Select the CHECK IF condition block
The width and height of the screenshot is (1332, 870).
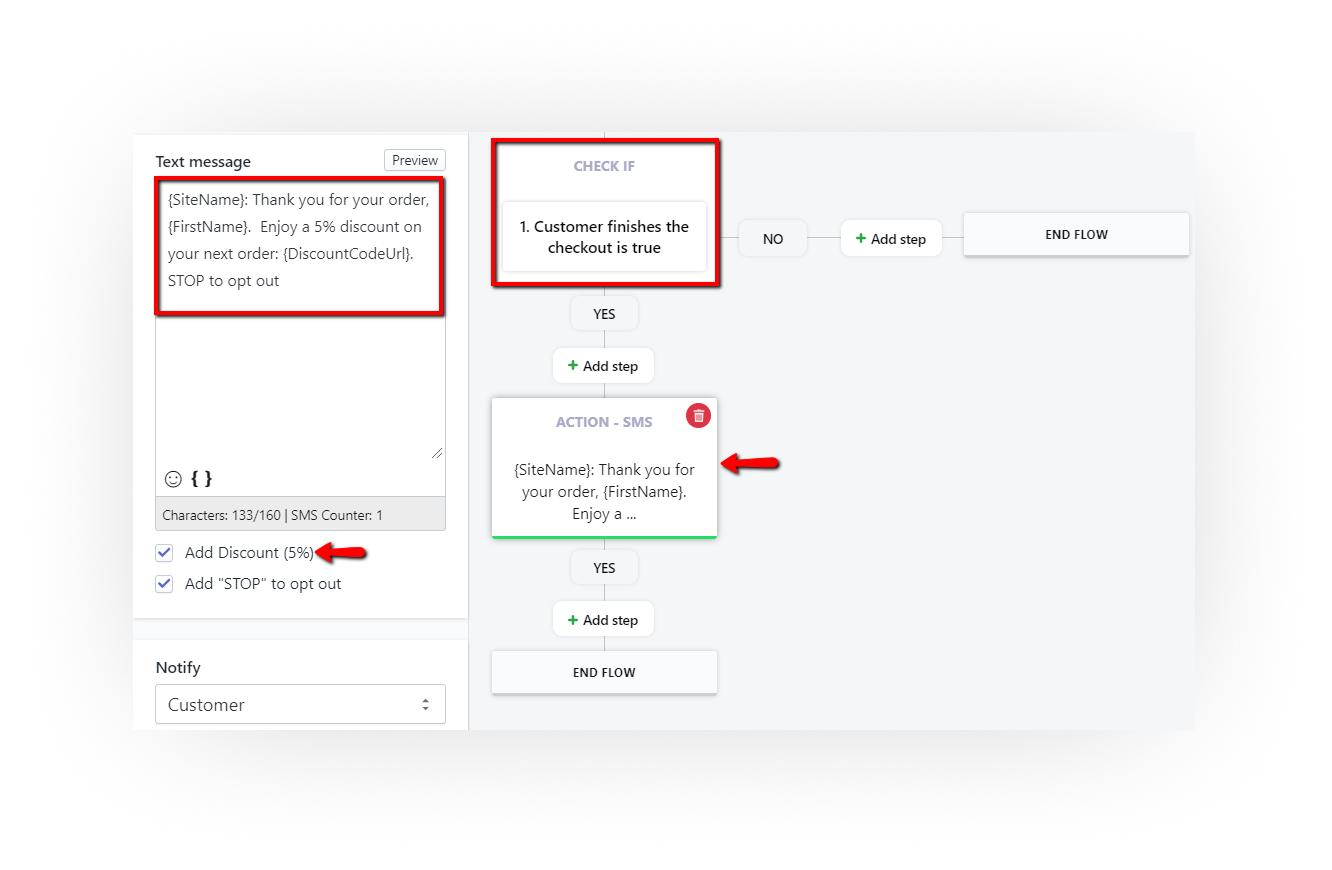[x=604, y=167]
